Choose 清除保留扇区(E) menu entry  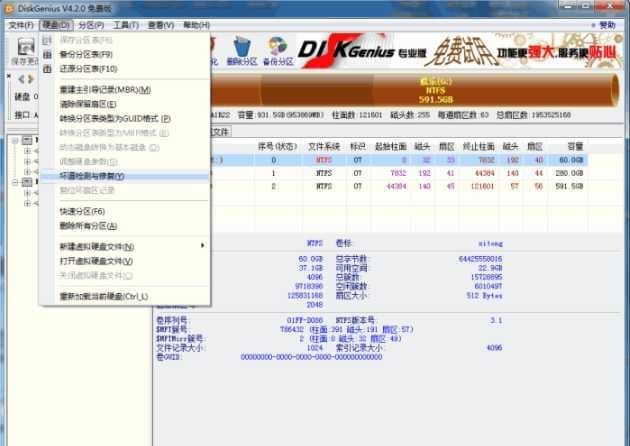(125, 104)
